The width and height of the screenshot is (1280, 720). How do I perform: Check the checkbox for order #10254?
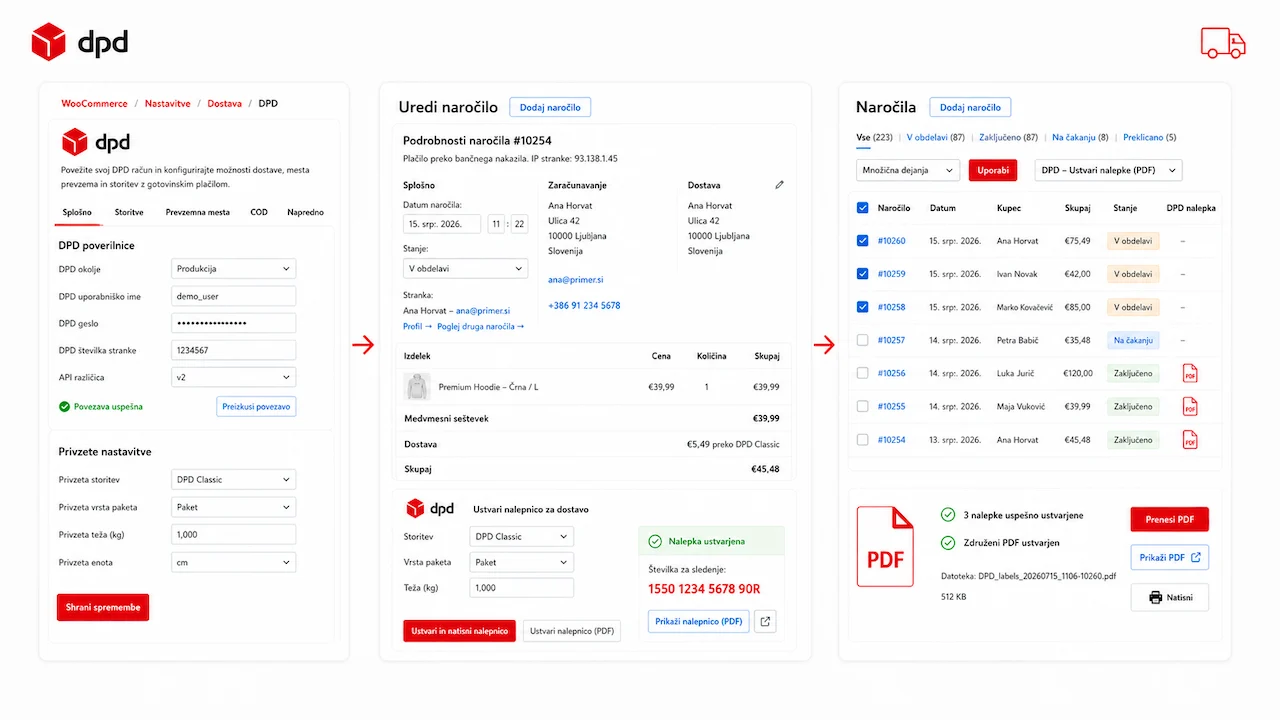coord(863,439)
